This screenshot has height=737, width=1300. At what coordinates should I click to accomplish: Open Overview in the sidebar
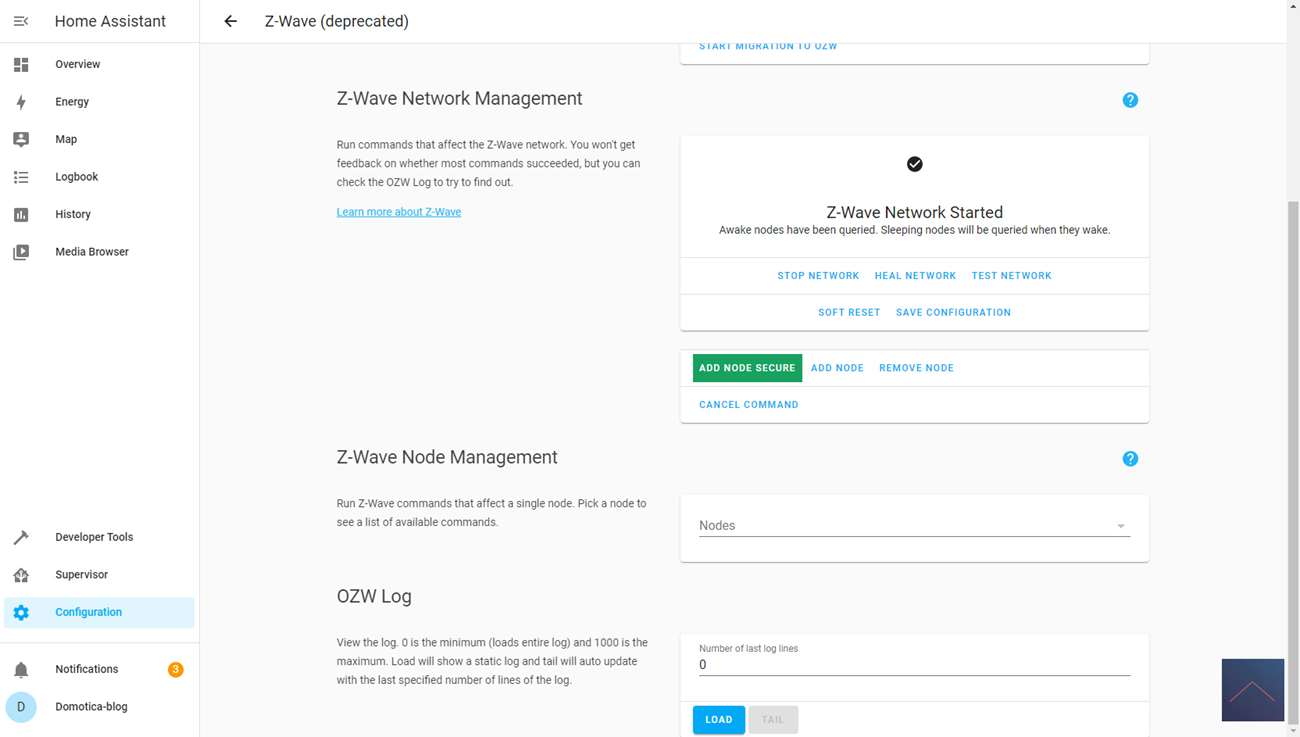[78, 64]
